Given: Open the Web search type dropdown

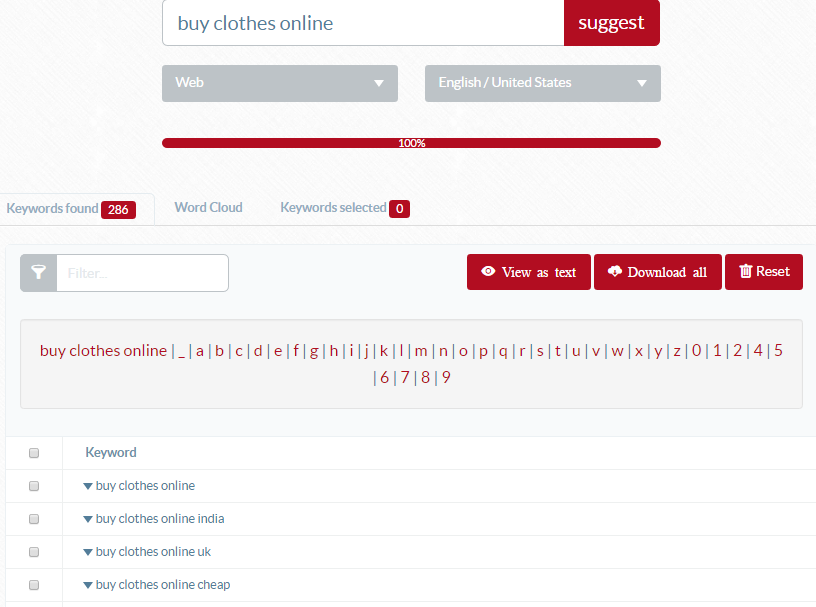Looking at the screenshot, I should (x=280, y=83).
